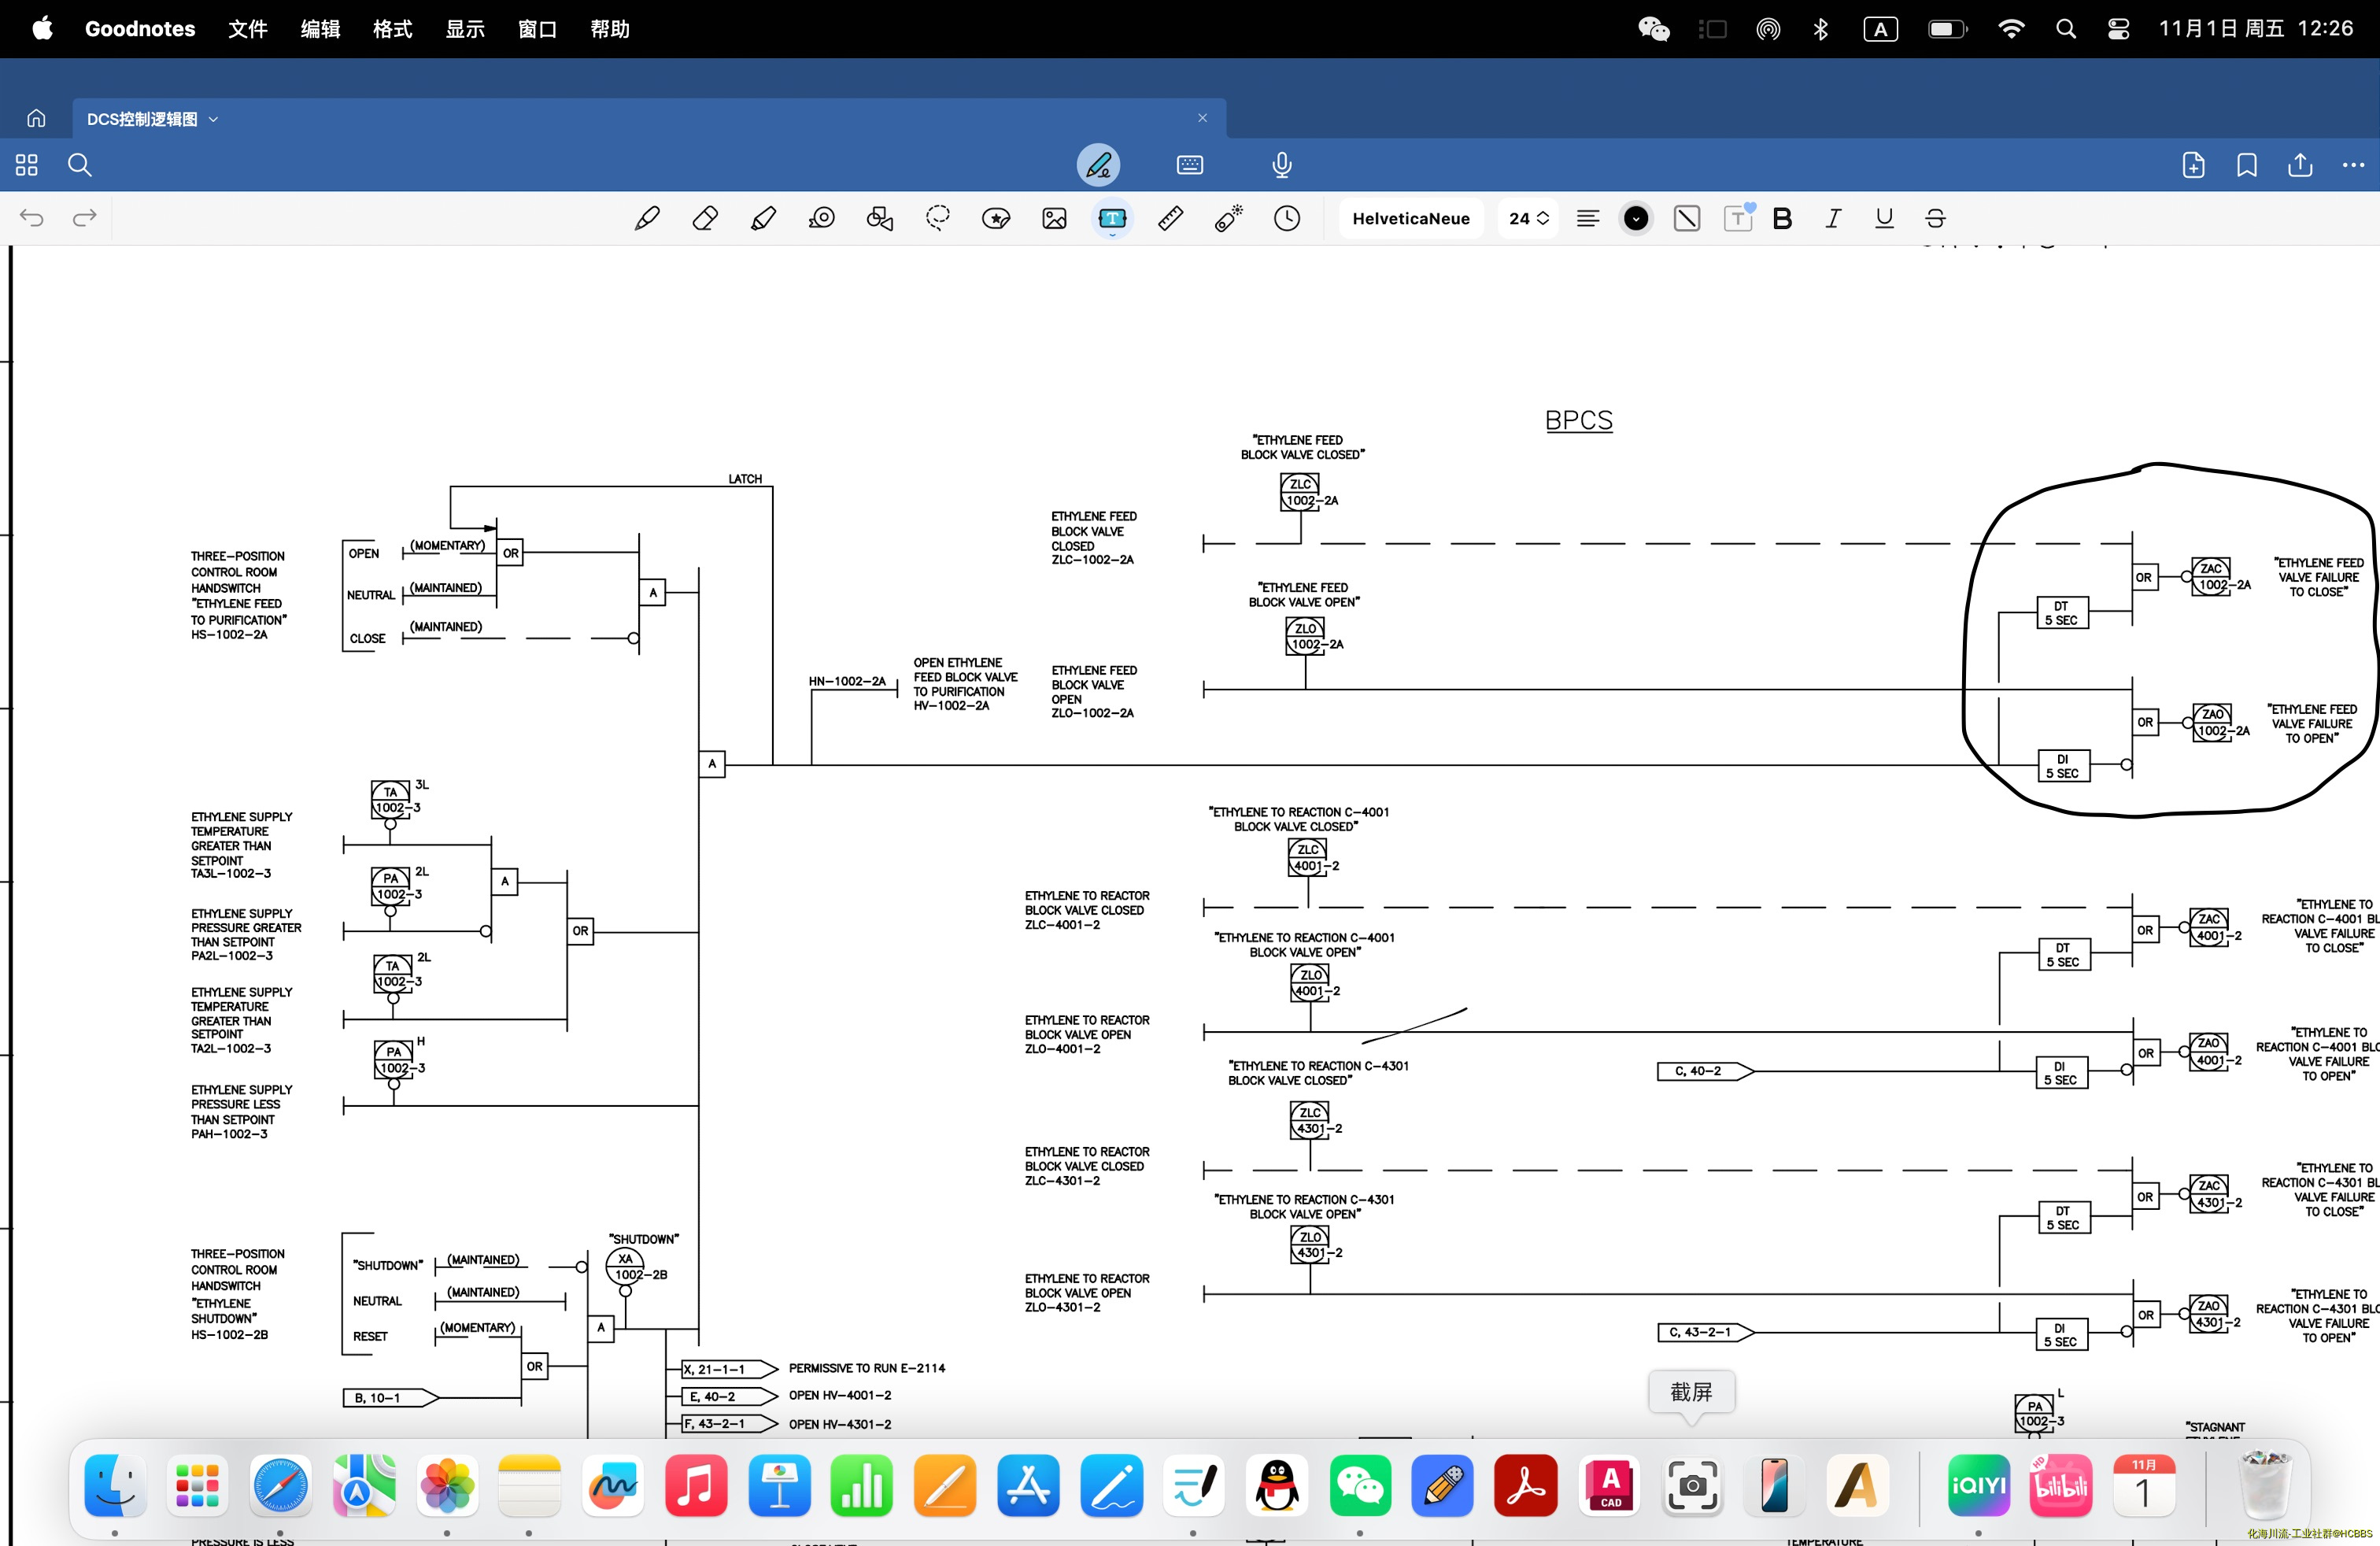Screen dimensions: 2380x1546
Task: Toggle strikethrough text formatting
Action: (x=1935, y=218)
